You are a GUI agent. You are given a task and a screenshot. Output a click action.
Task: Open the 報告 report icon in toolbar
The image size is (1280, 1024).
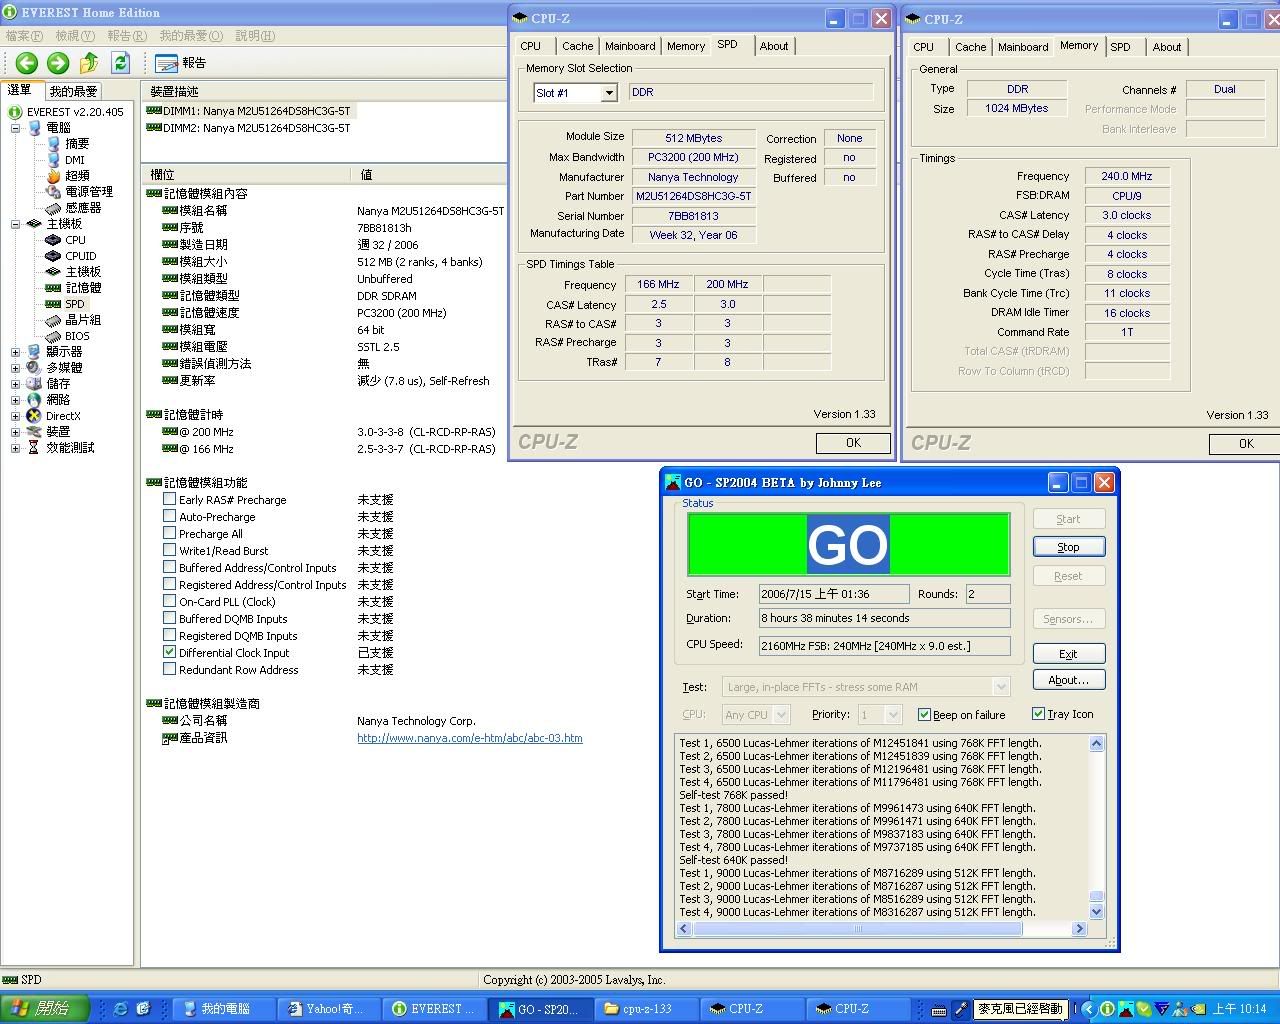(x=181, y=63)
